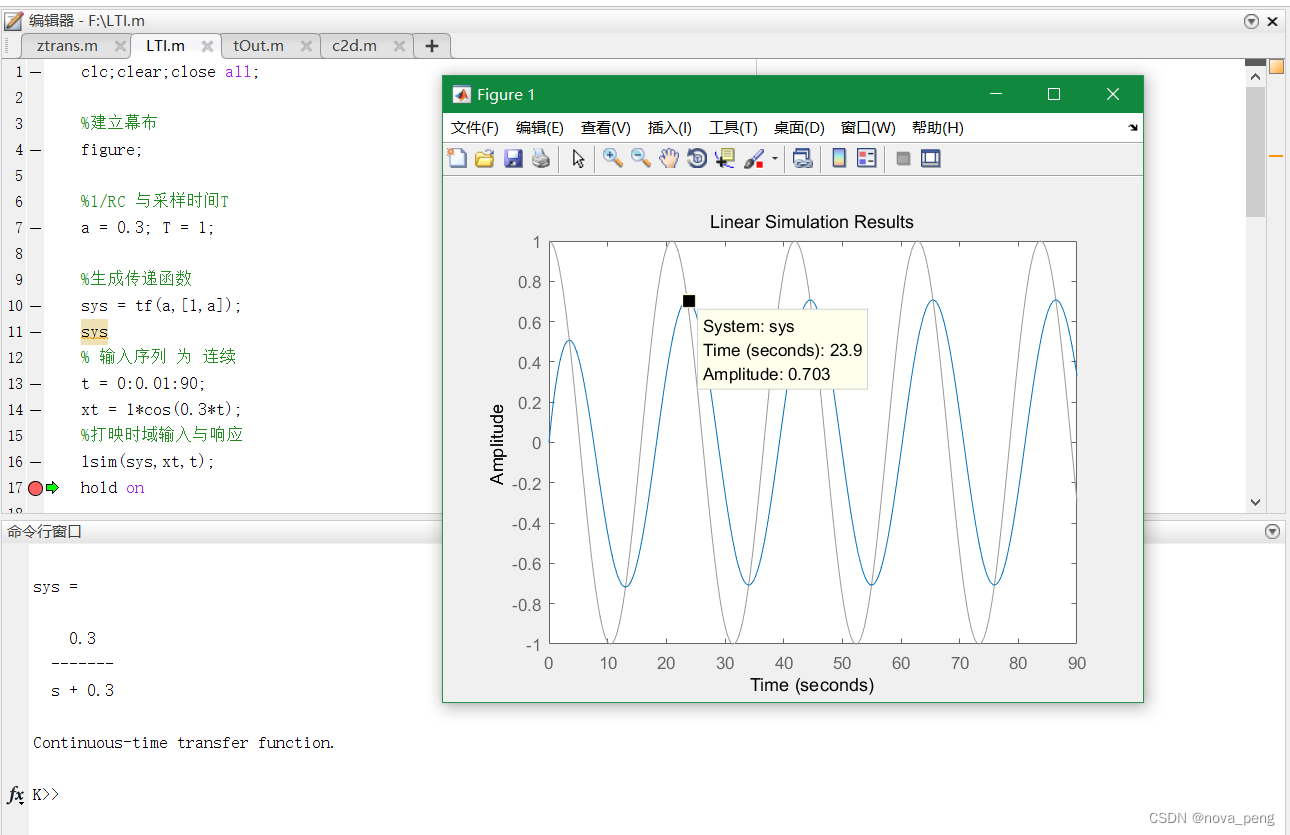
Task: Click 'Linear Simulation Results' plot title
Action: coord(811,222)
